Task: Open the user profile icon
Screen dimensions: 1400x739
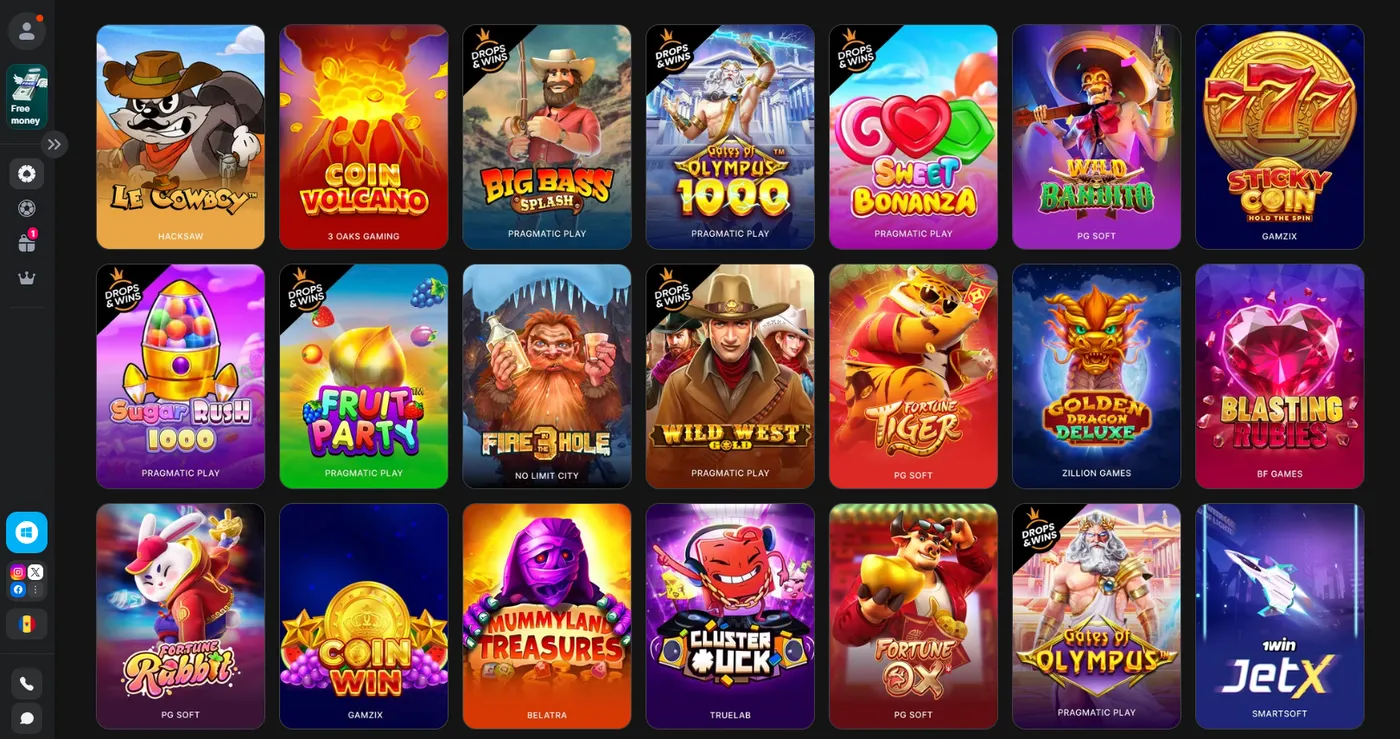Action: coord(27,31)
